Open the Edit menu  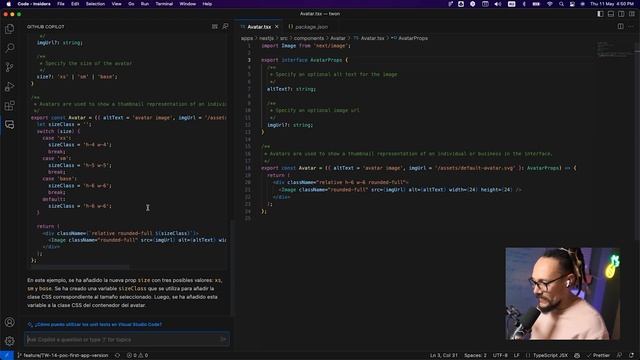coord(75,4)
